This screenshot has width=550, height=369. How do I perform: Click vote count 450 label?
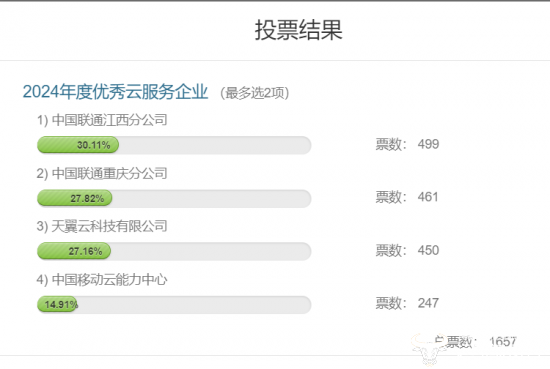click(x=407, y=250)
